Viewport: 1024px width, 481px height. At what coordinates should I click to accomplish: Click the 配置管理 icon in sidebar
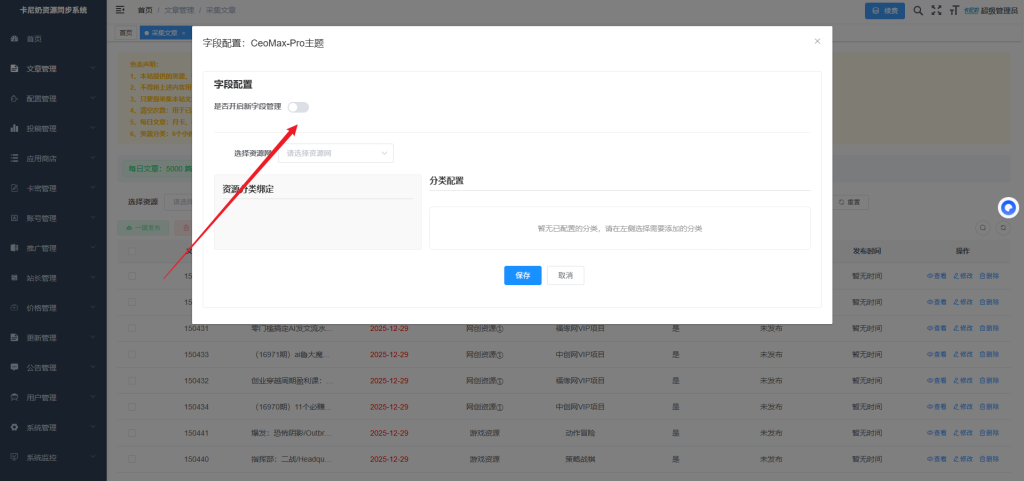tap(14, 99)
